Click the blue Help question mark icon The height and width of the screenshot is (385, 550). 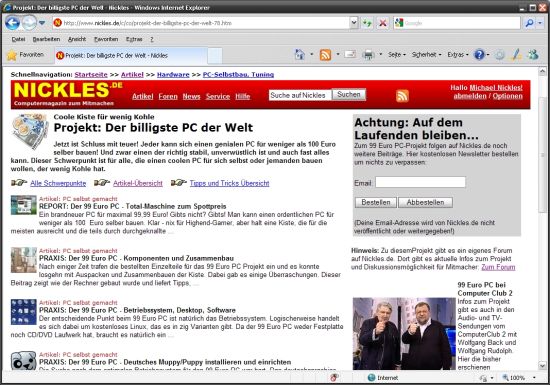479,55
